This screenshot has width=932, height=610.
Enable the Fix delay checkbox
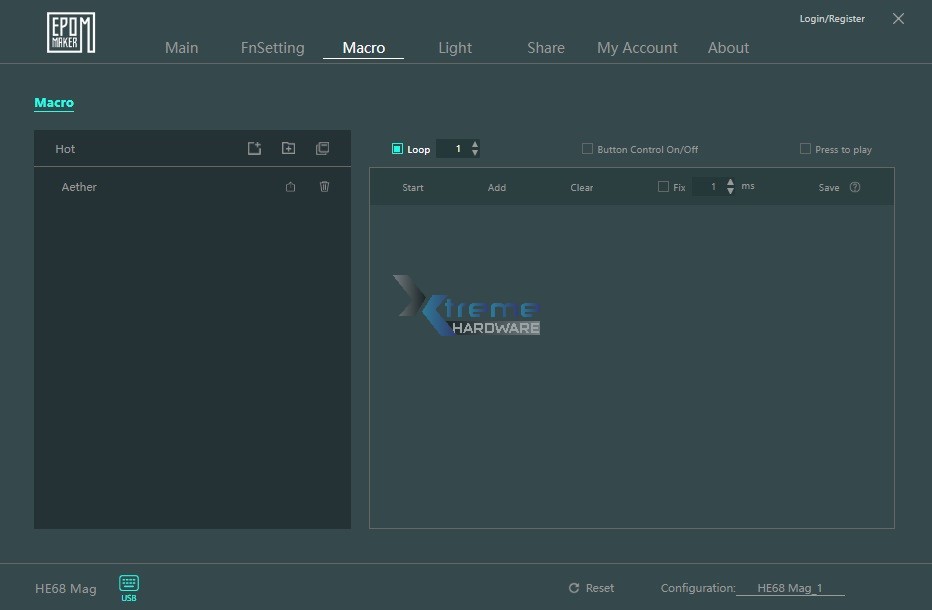(663, 187)
